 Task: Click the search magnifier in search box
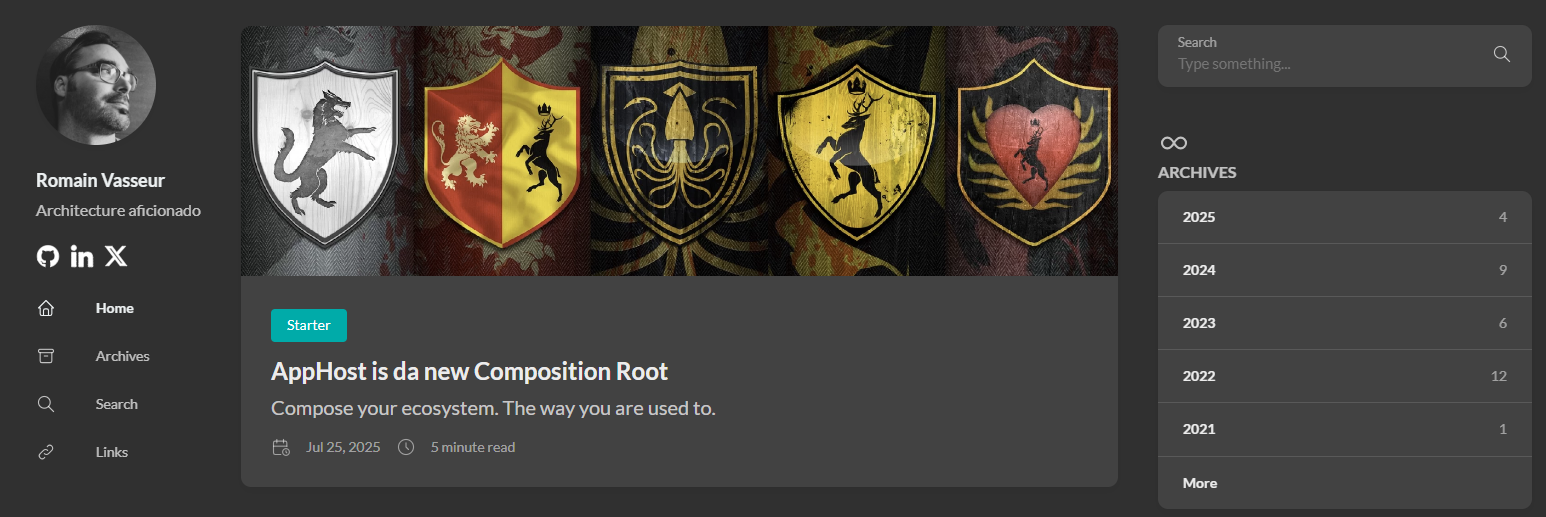pyautogui.click(x=1501, y=54)
